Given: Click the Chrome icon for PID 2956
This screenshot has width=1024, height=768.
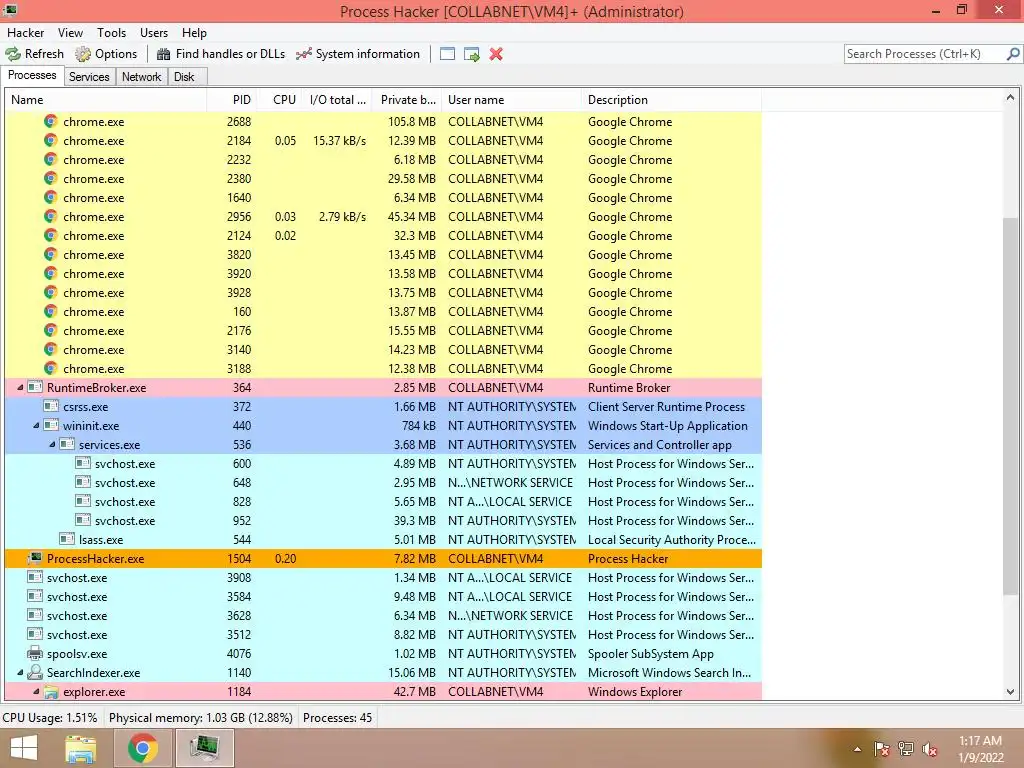Looking at the screenshot, I should (x=50, y=216).
